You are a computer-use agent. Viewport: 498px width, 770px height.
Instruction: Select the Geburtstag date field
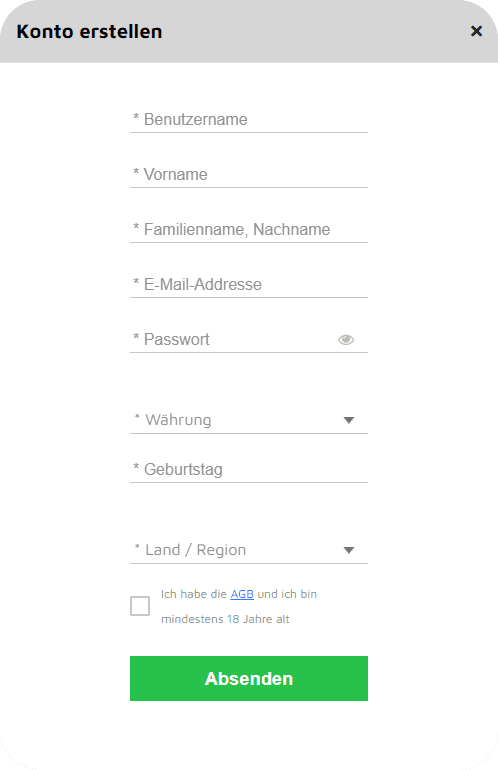coord(249,470)
